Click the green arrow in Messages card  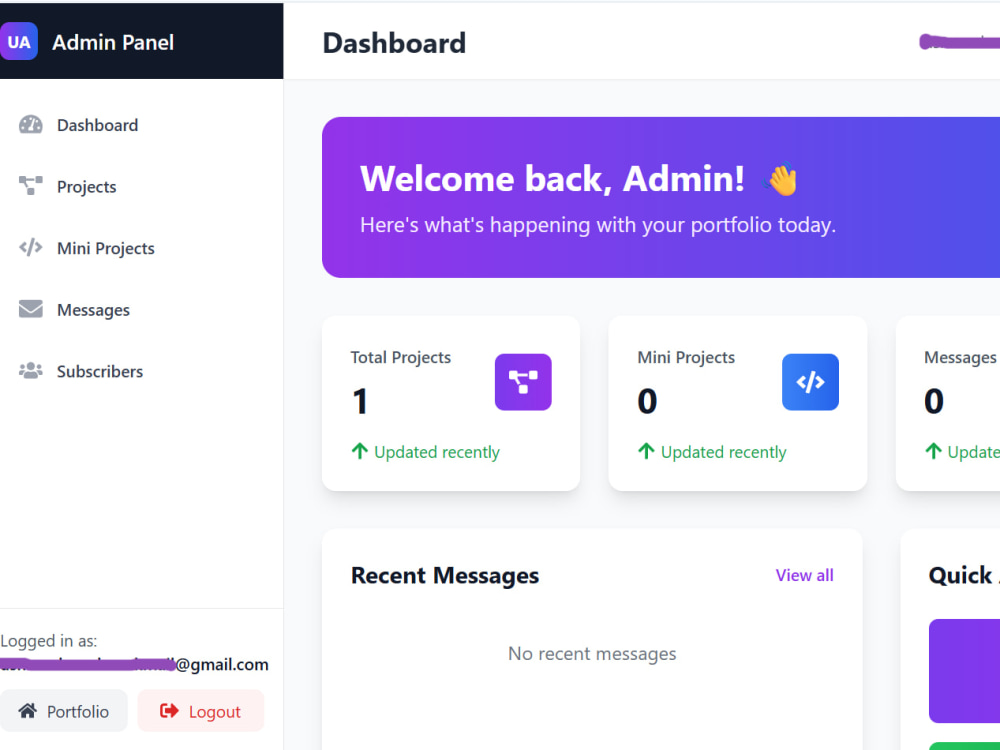933,452
